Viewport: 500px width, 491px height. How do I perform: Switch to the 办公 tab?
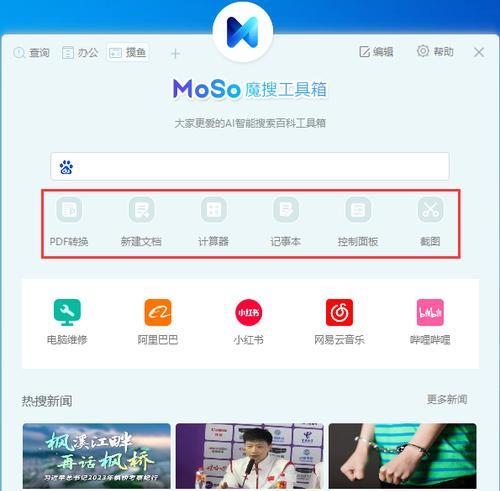(80, 53)
